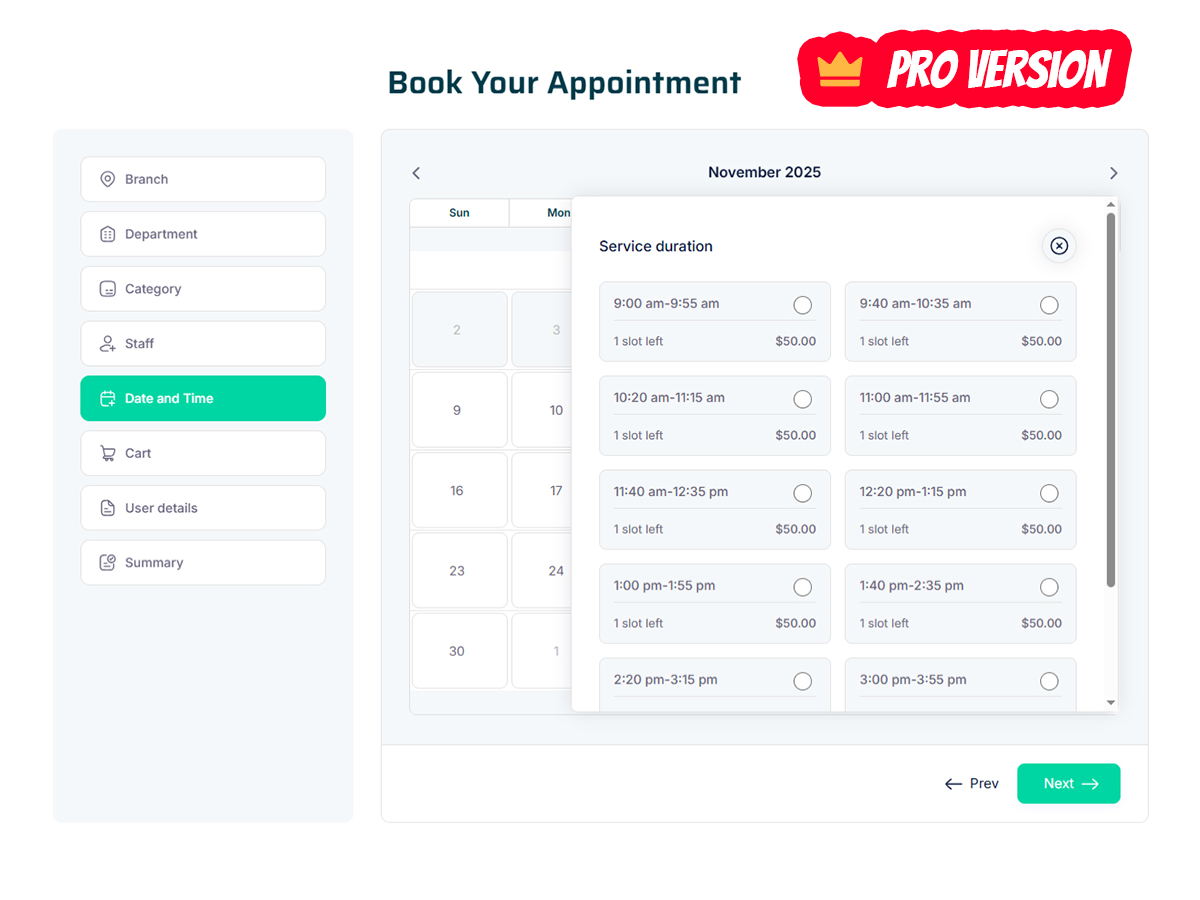Close the Service duration popup
The height and width of the screenshot is (900, 1200).
pyautogui.click(x=1059, y=246)
